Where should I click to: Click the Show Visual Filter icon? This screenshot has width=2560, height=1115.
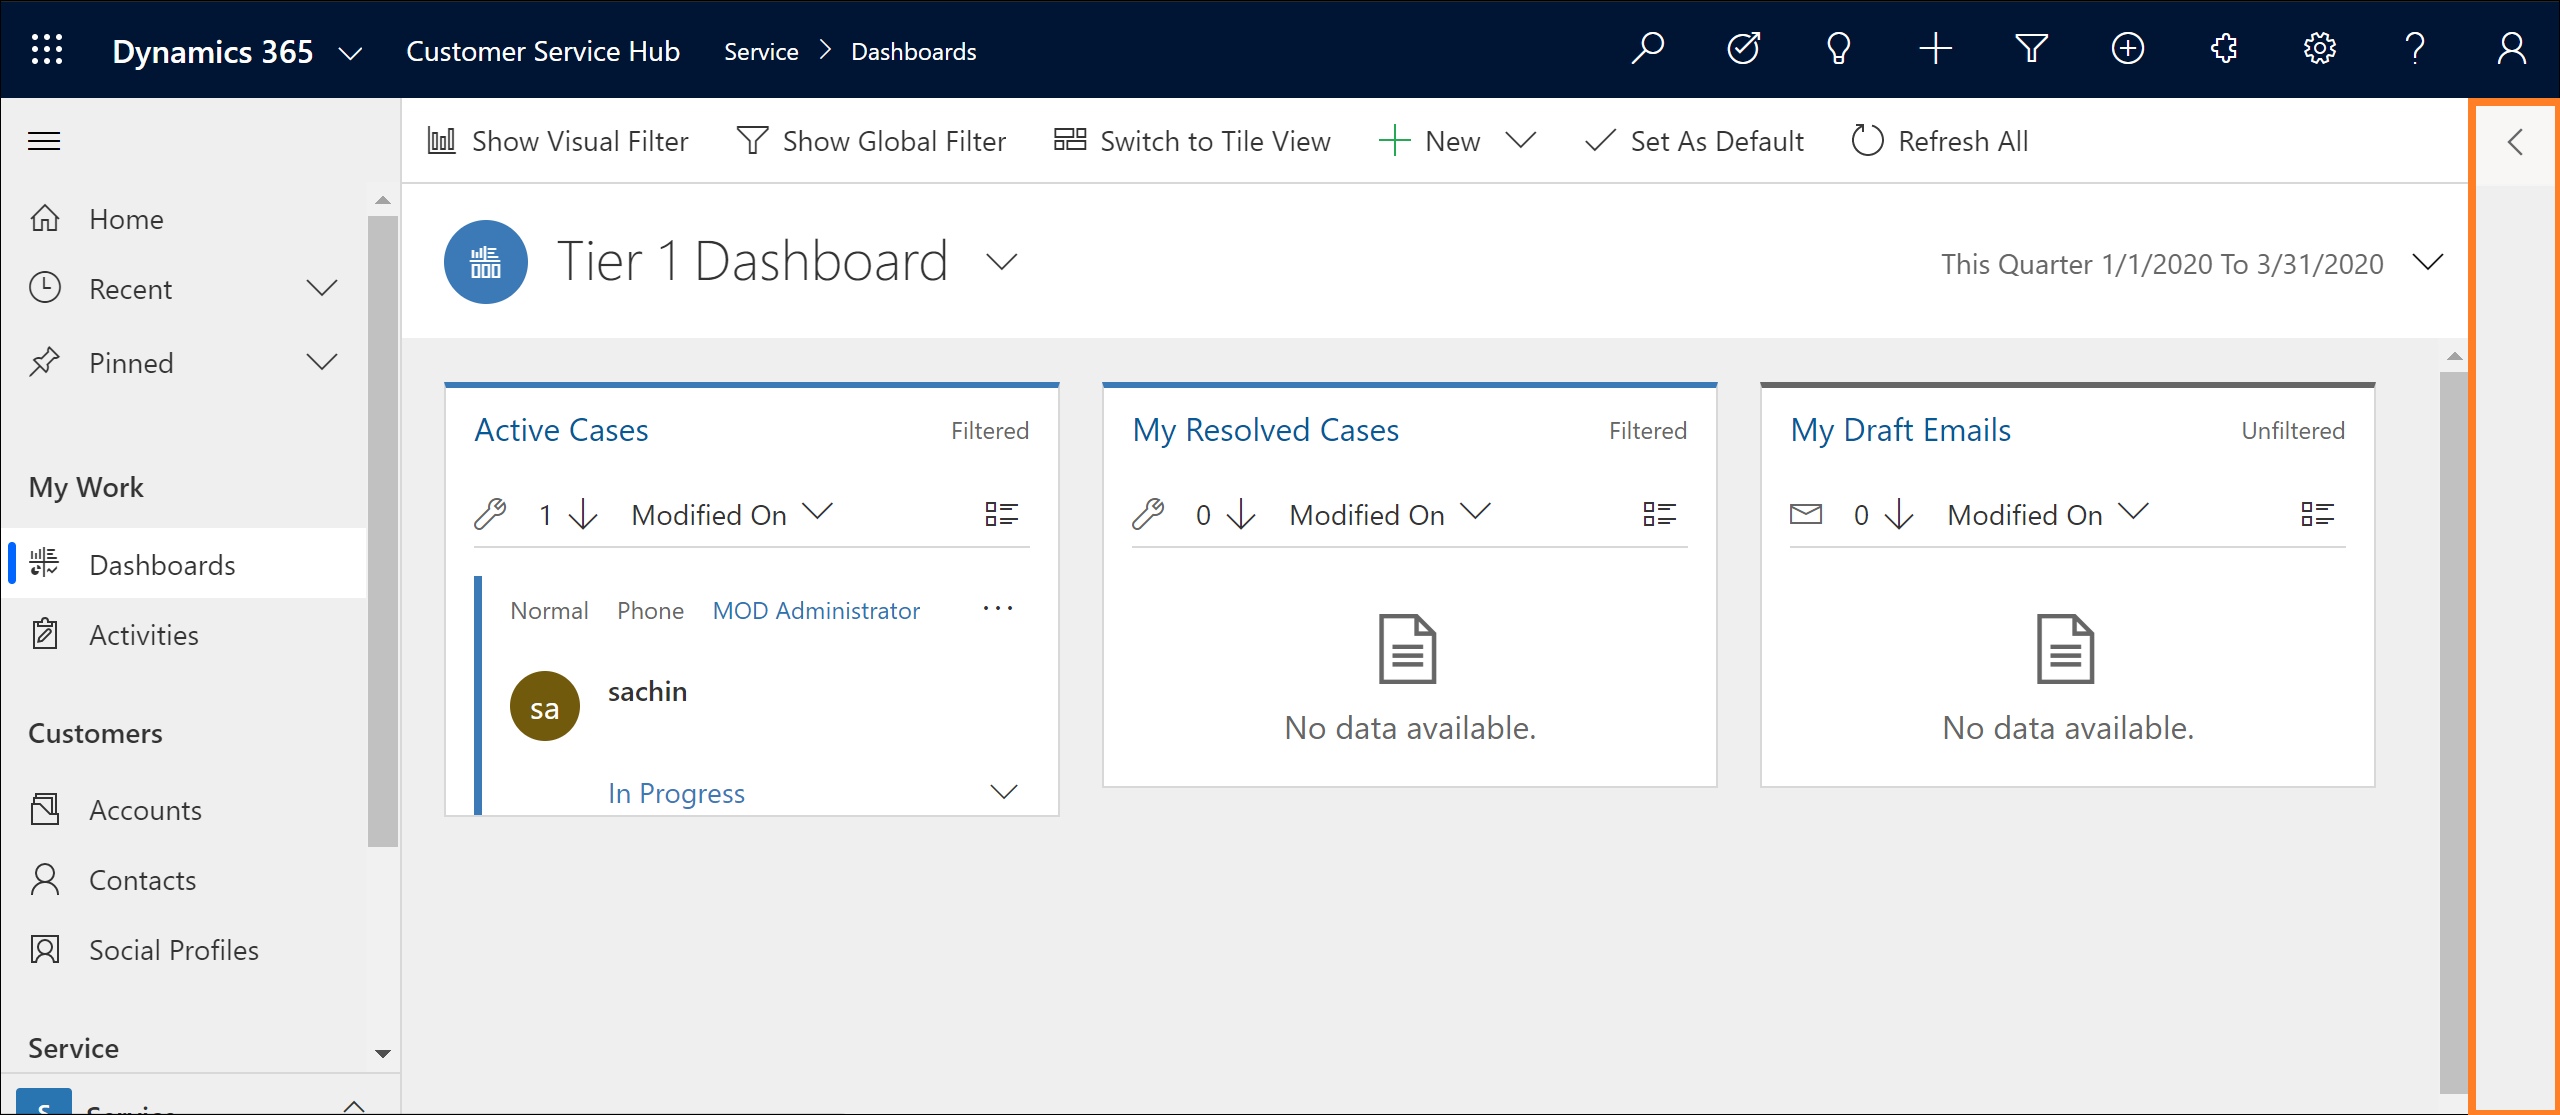439,140
